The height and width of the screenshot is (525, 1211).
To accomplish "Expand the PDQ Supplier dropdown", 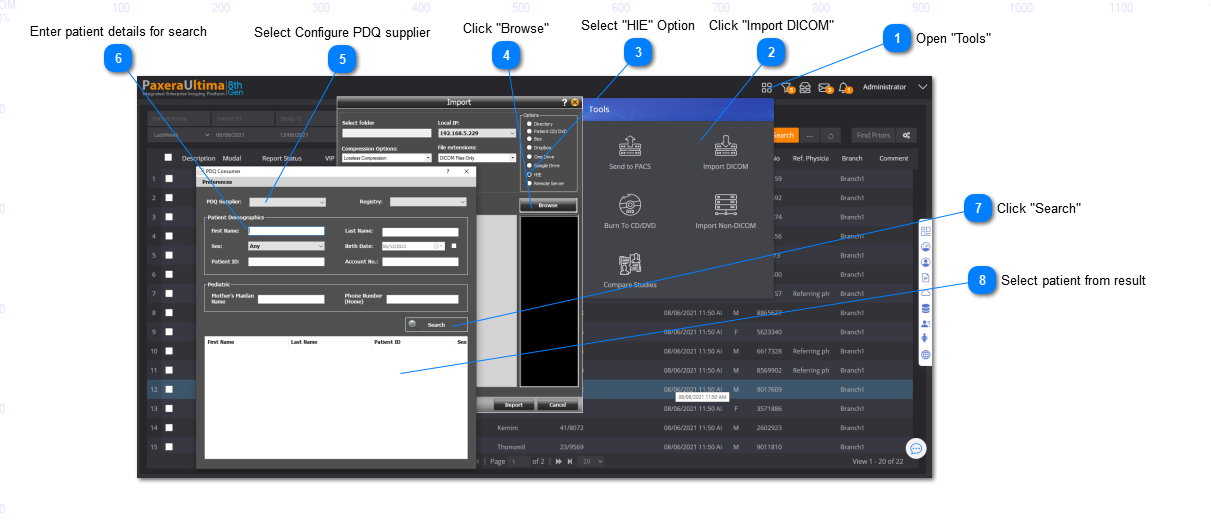I will click(287, 202).
